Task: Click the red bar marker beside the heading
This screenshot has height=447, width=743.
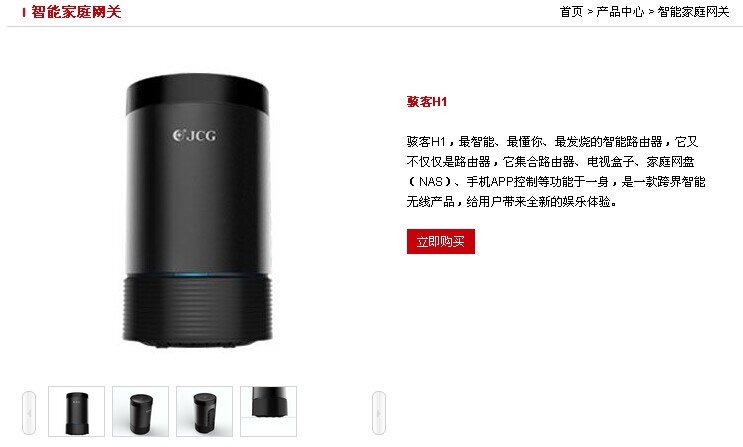Action: (x=24, y=12)
